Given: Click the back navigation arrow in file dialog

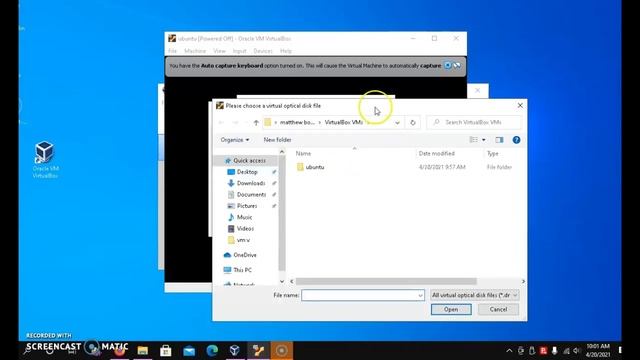Looking at the screenshot, I should [x=221, y=122].
